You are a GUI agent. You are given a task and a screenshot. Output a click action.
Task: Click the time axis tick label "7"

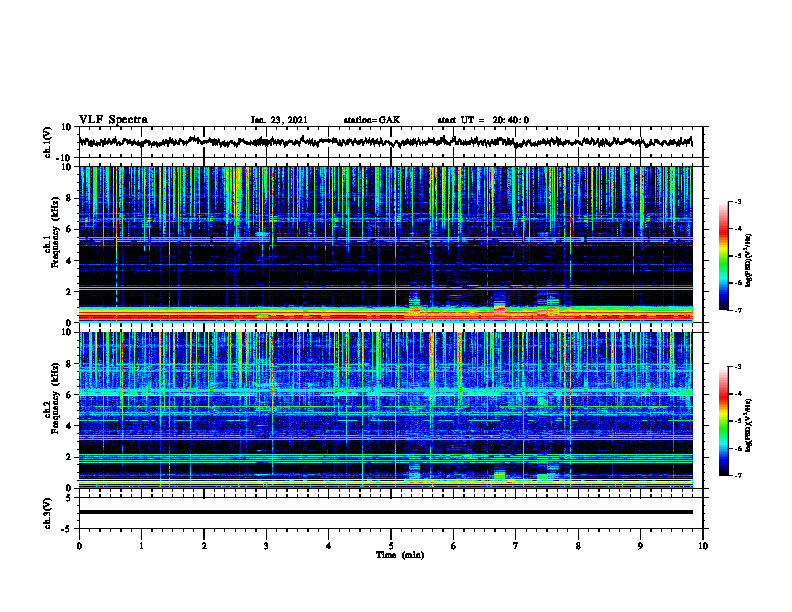click(x=516, y=545)
